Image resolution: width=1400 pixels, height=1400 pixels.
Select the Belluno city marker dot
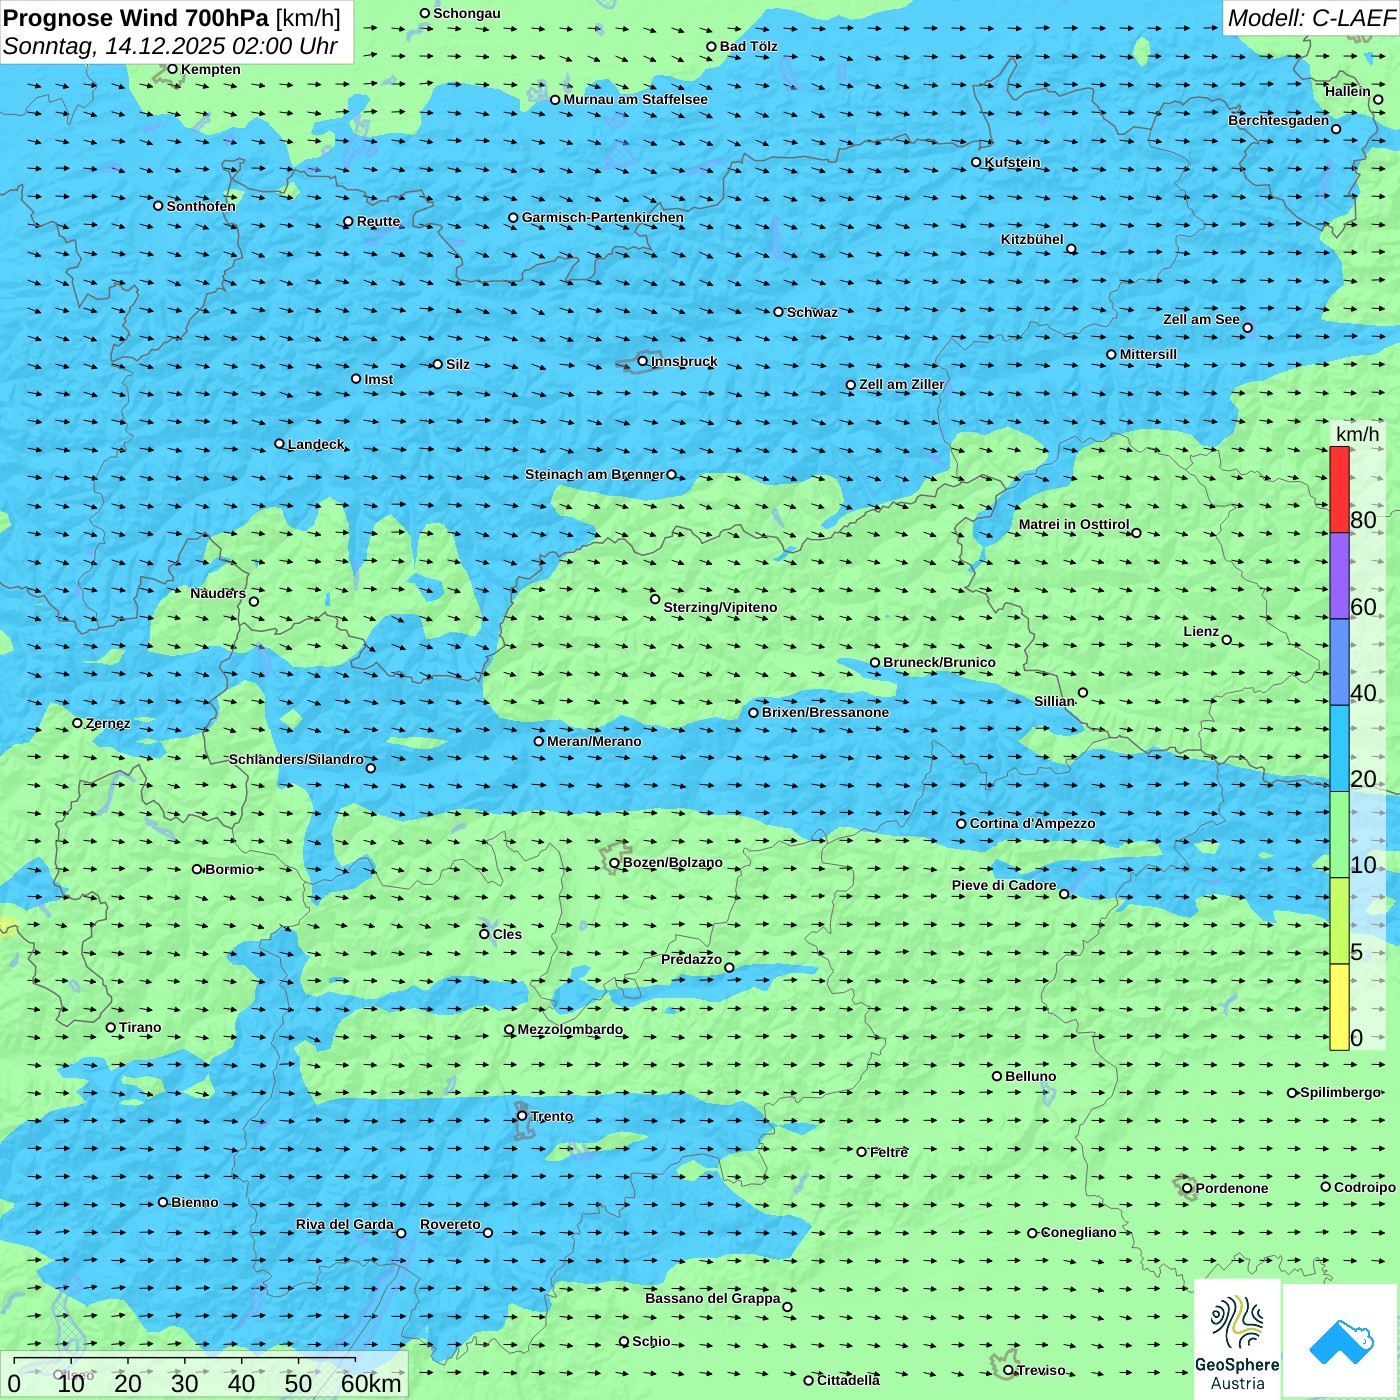tap(997, 1076)
